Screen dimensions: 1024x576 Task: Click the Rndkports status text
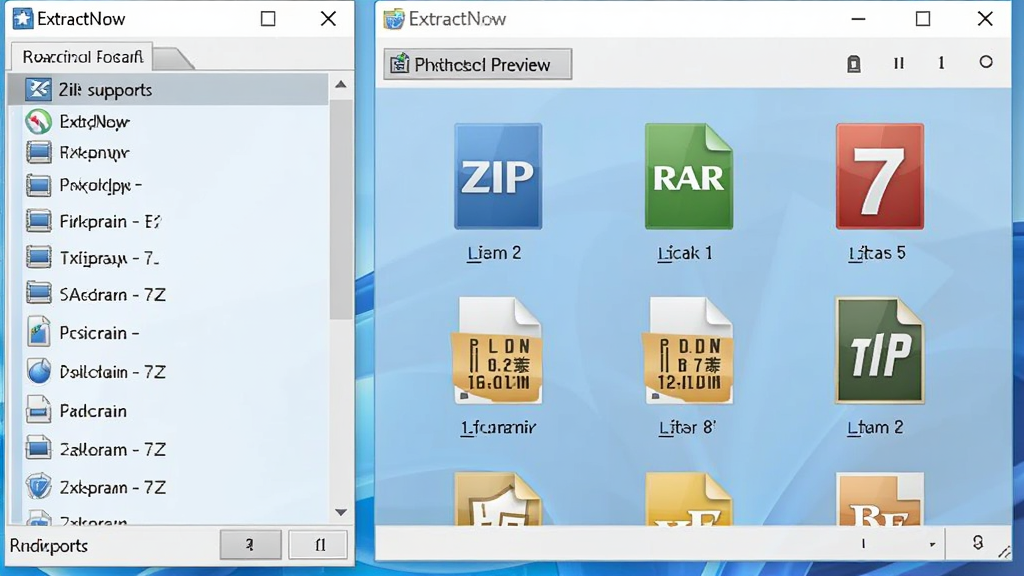pos(49,545)
